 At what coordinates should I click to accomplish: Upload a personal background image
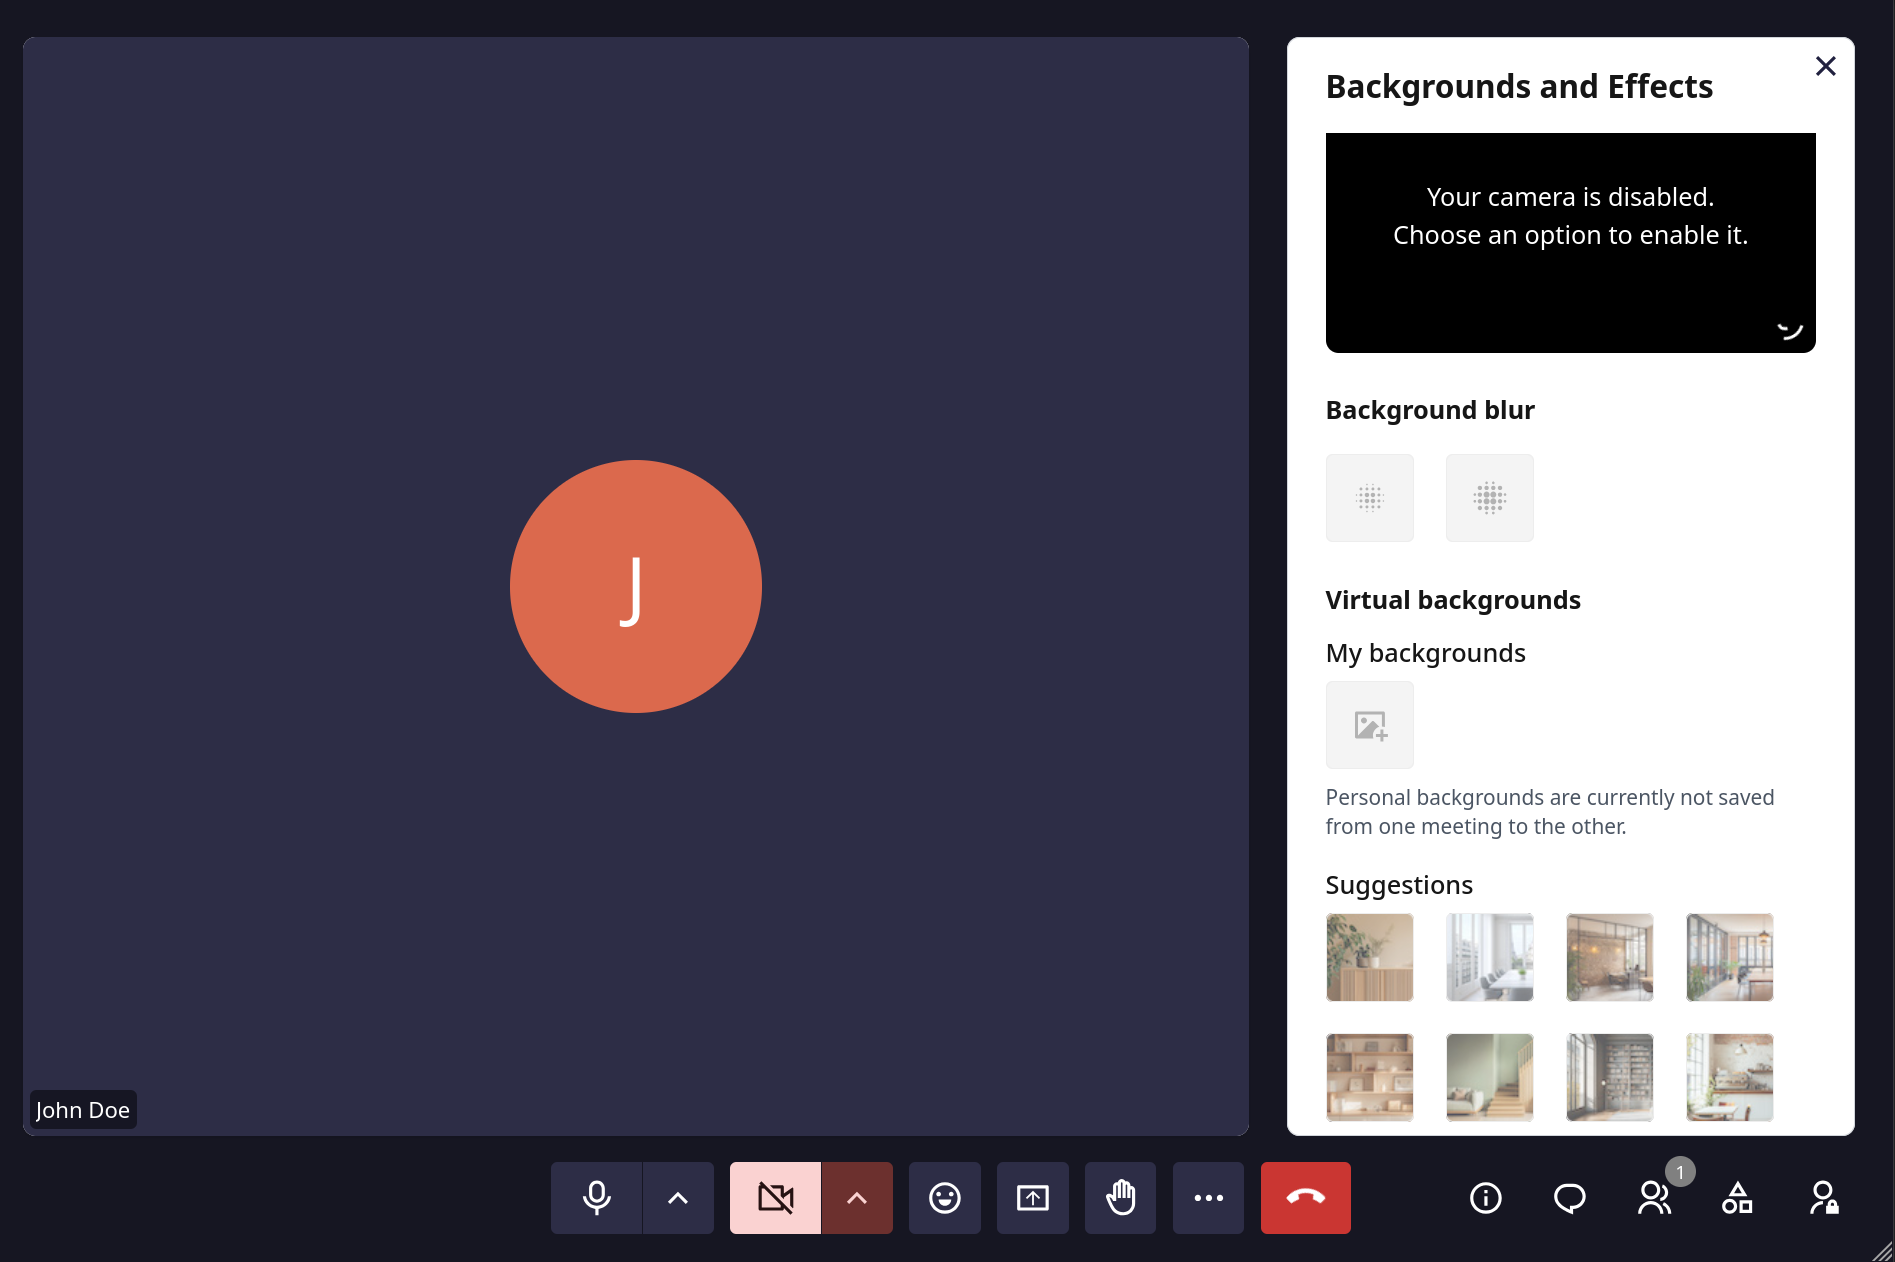[1370, 725]
